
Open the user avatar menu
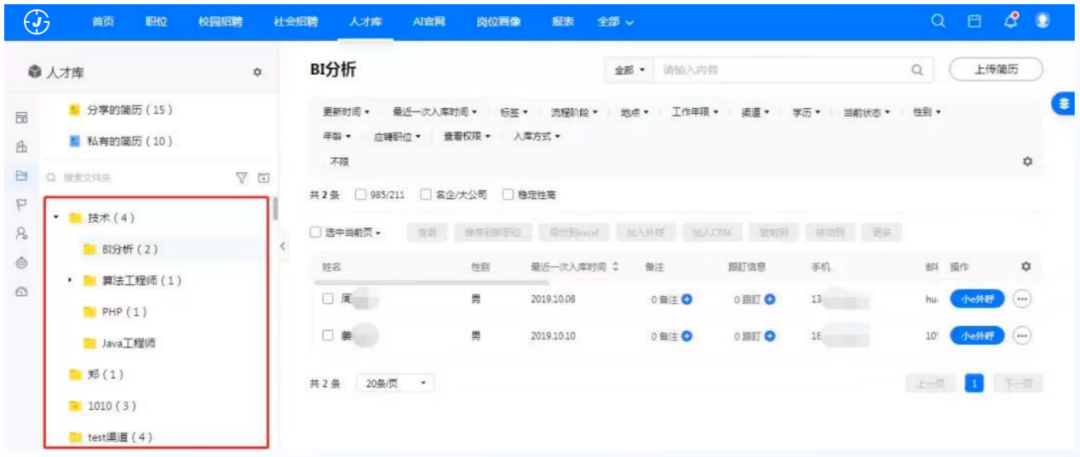click(x=1042, y=21)
